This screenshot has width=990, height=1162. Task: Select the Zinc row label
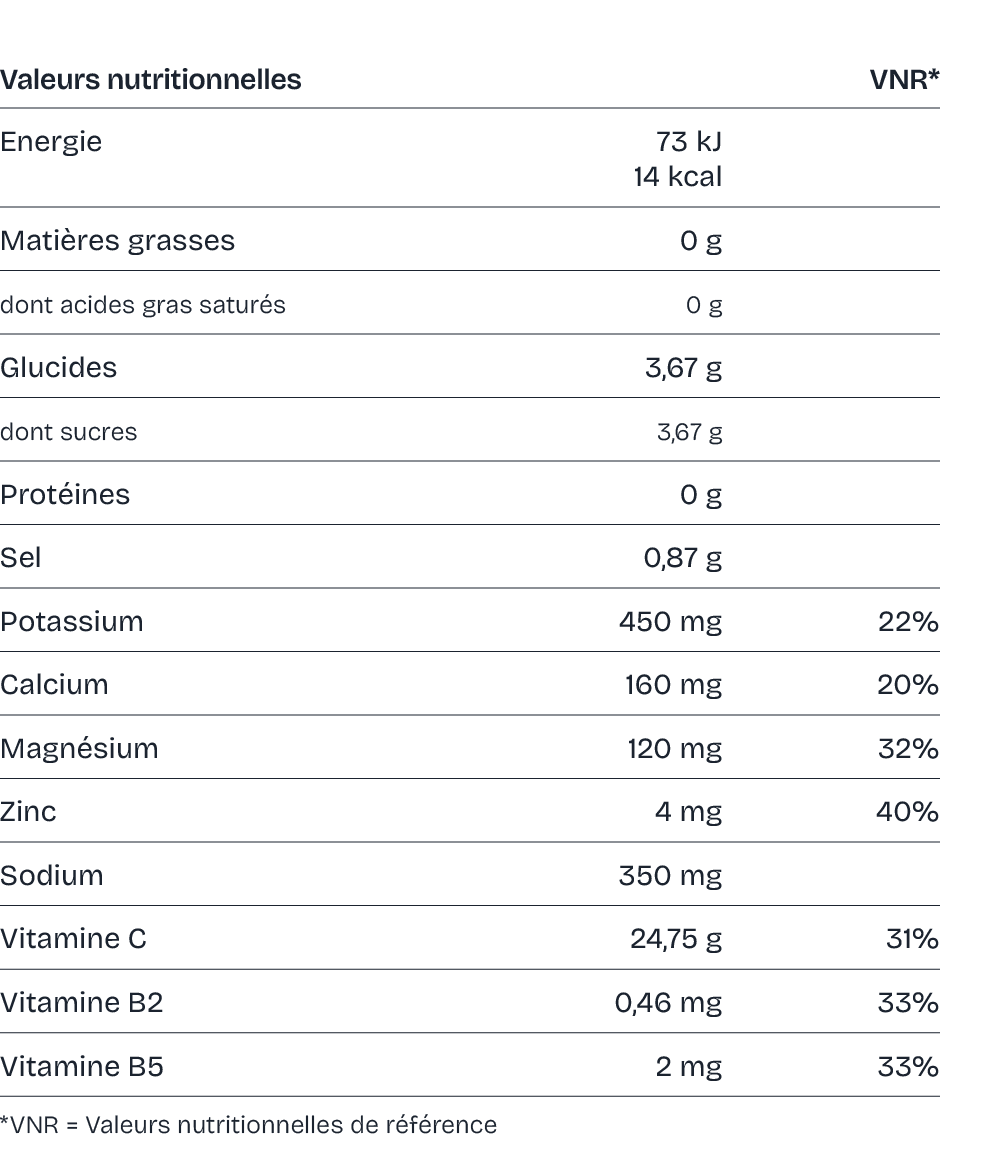coord(28,811)
